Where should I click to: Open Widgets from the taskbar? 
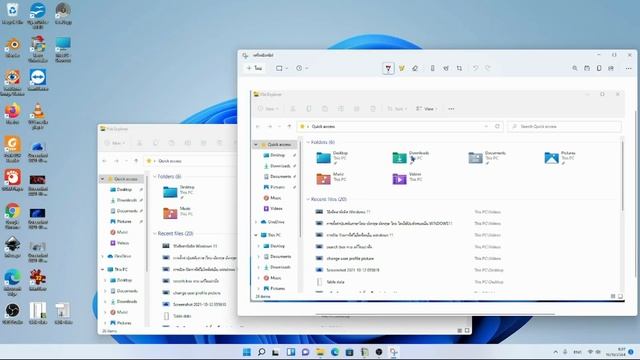coord(291,352)
